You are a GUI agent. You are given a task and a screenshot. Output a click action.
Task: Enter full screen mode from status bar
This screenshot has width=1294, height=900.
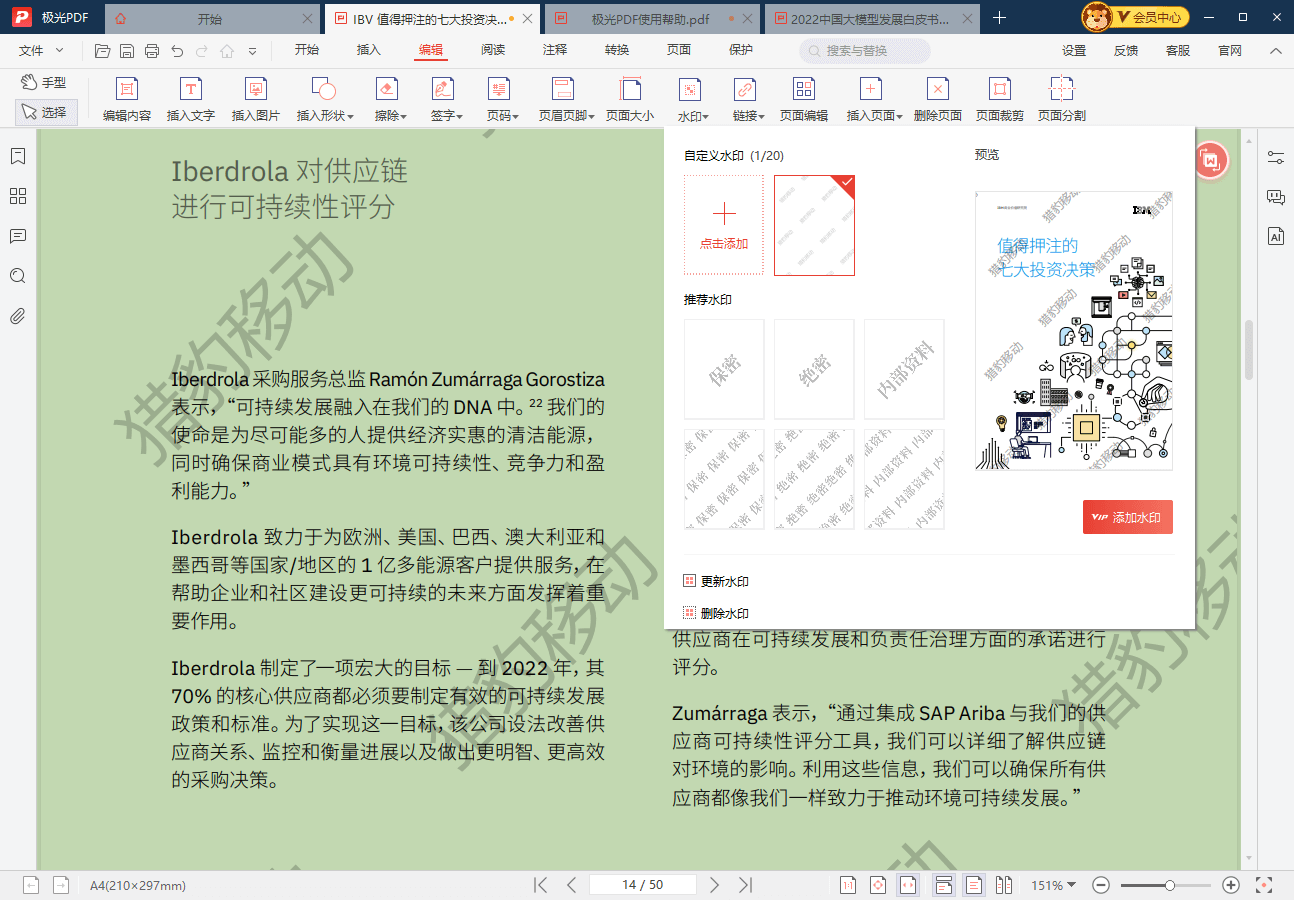[x=1264, y=885]
